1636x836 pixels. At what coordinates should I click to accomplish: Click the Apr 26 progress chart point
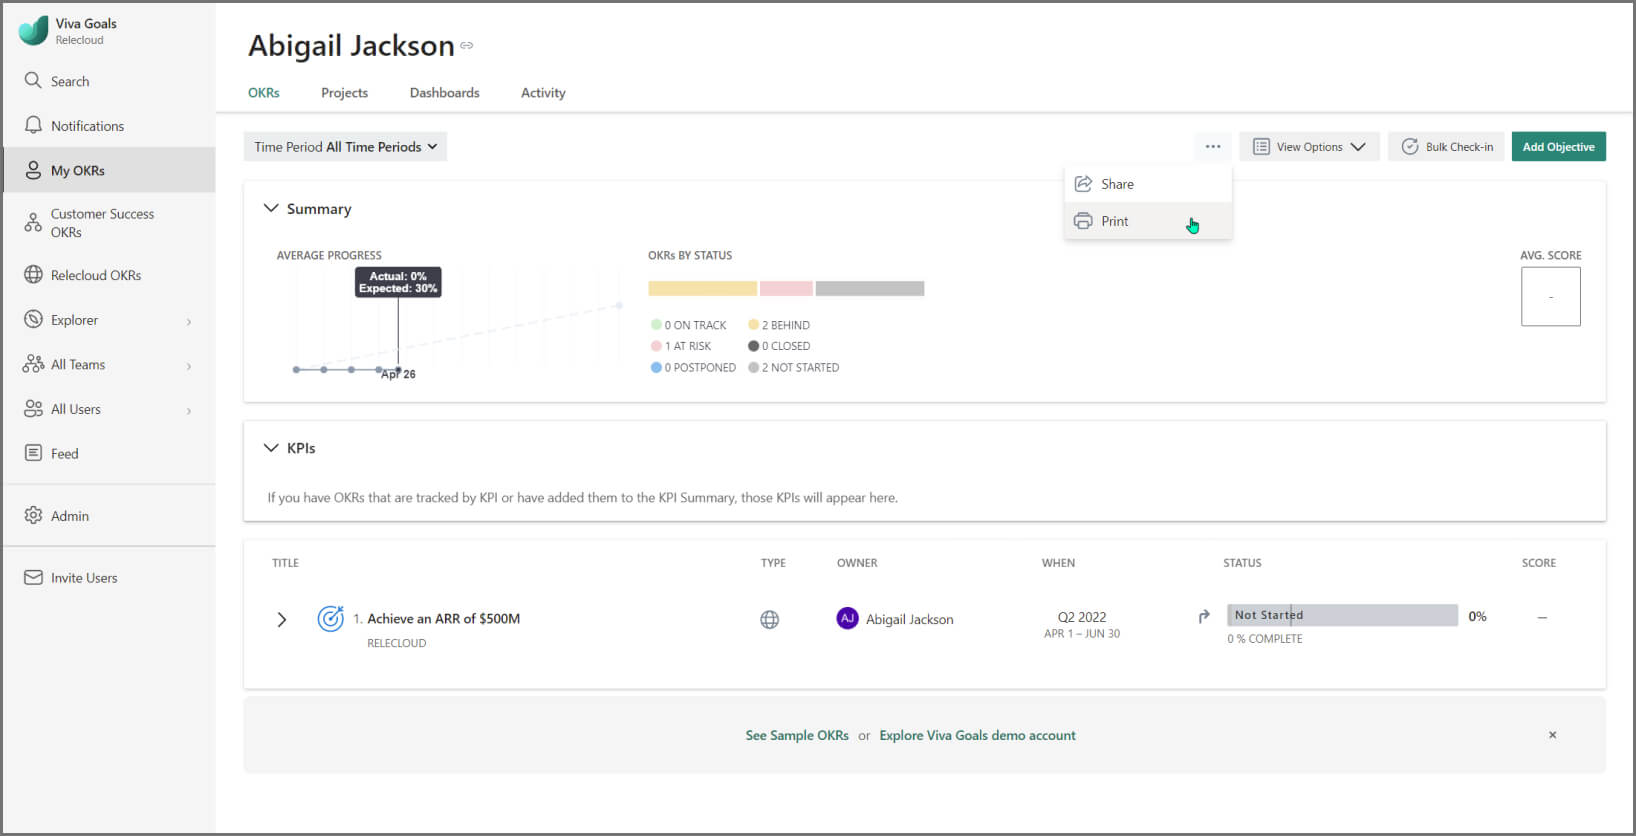click(x=398, y=370)
